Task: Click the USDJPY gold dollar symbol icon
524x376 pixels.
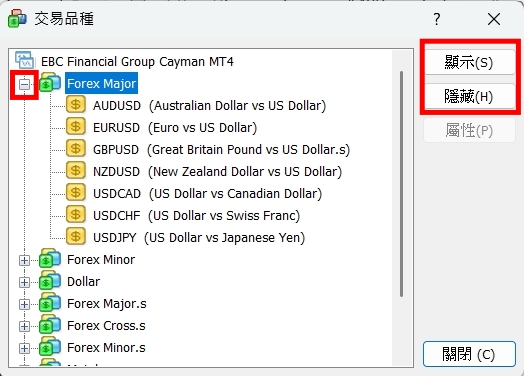Action: [x=76, y=237]
